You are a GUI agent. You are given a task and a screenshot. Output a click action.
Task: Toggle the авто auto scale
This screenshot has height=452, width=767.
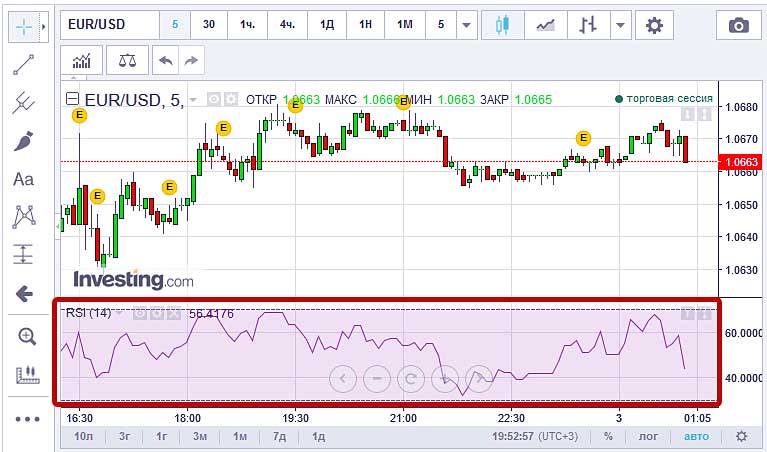coord(697,436)
